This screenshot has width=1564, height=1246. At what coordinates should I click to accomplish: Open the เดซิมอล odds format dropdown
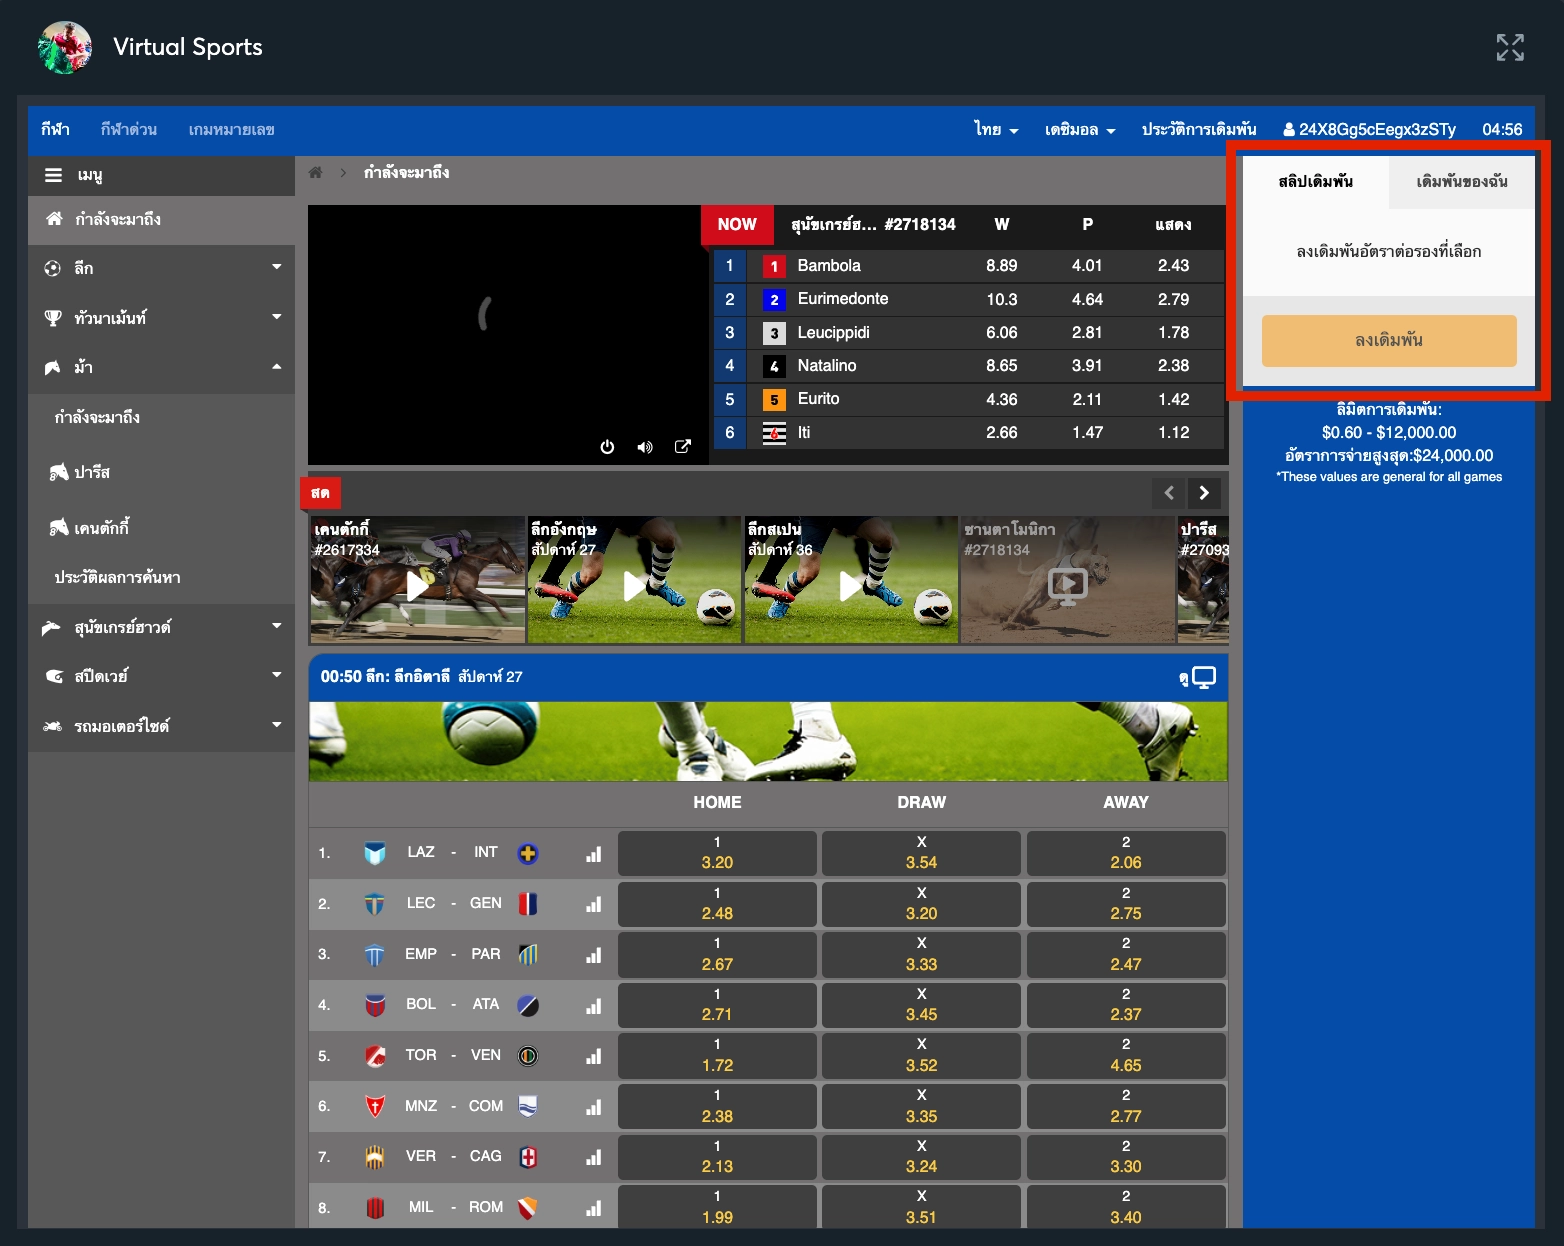1079,130
